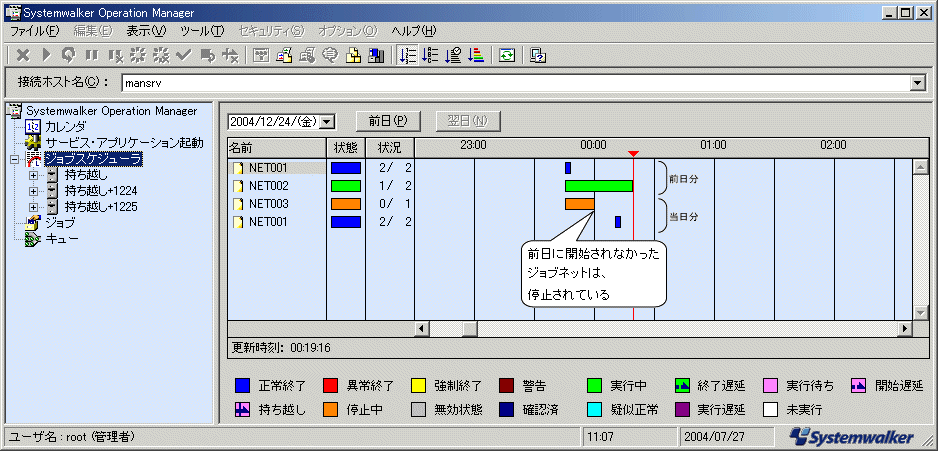Click the blue 正常終了 legend swatch

[x=243, y=386]
